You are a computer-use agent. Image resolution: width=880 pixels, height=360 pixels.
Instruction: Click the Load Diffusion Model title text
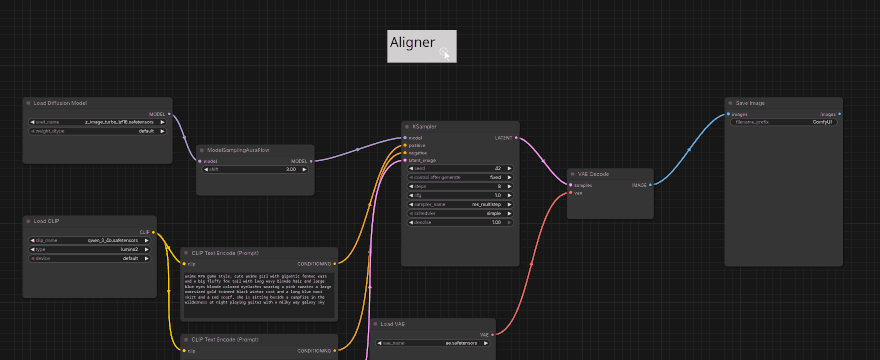(x=60, y=103)
